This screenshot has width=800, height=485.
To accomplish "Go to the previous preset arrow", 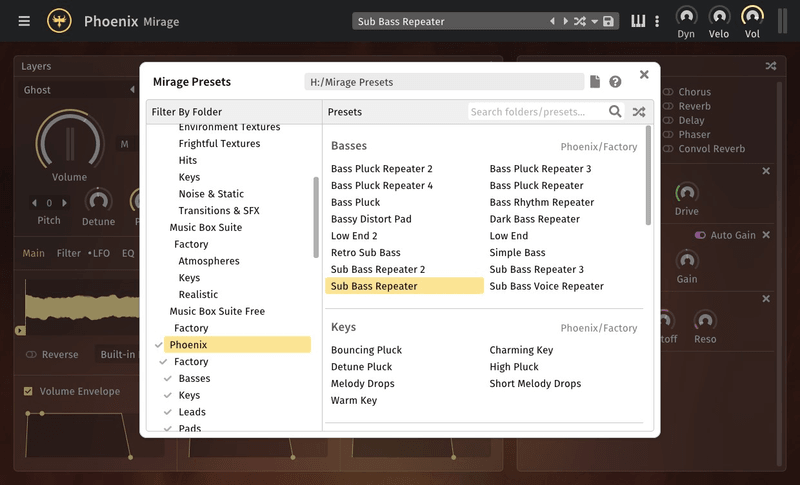I will (552, 21).
